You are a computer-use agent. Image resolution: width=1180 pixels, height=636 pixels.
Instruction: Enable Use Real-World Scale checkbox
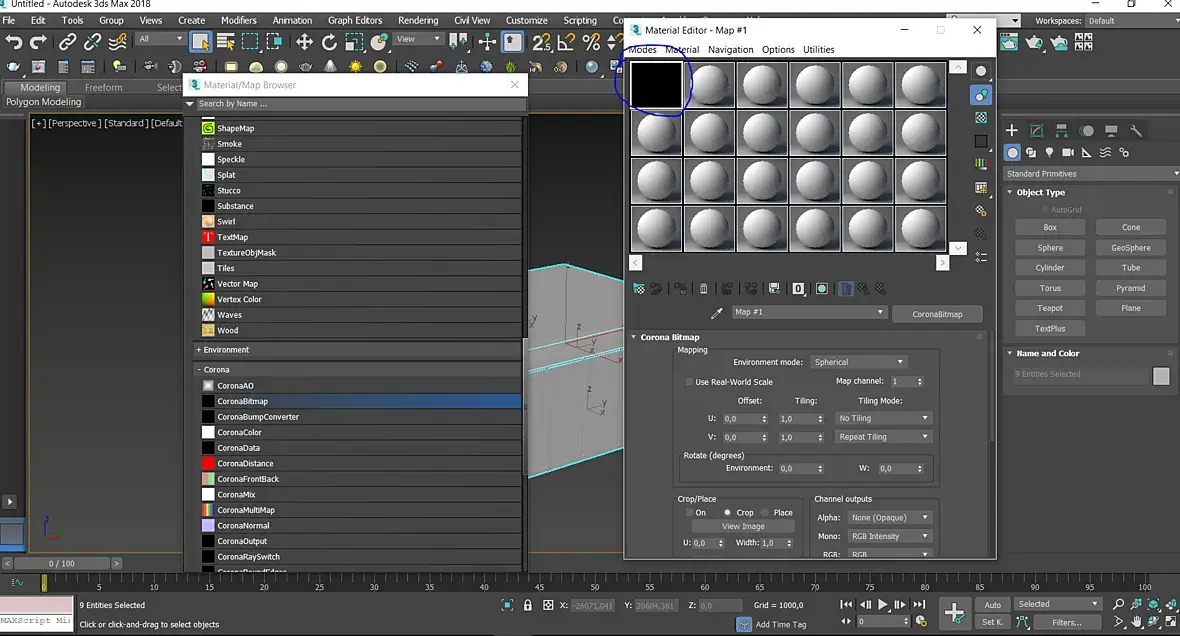click(689, 382)
